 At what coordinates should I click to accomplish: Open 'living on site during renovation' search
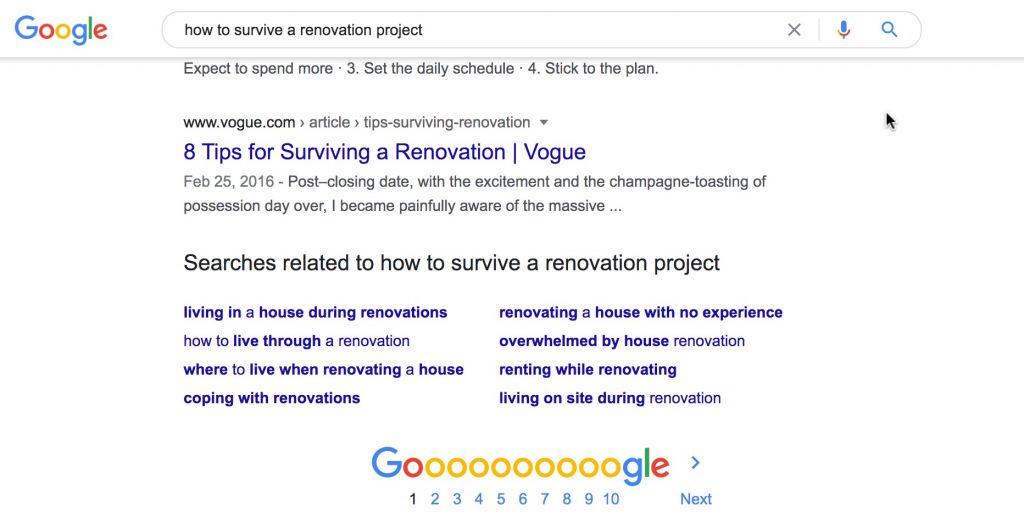609,398
